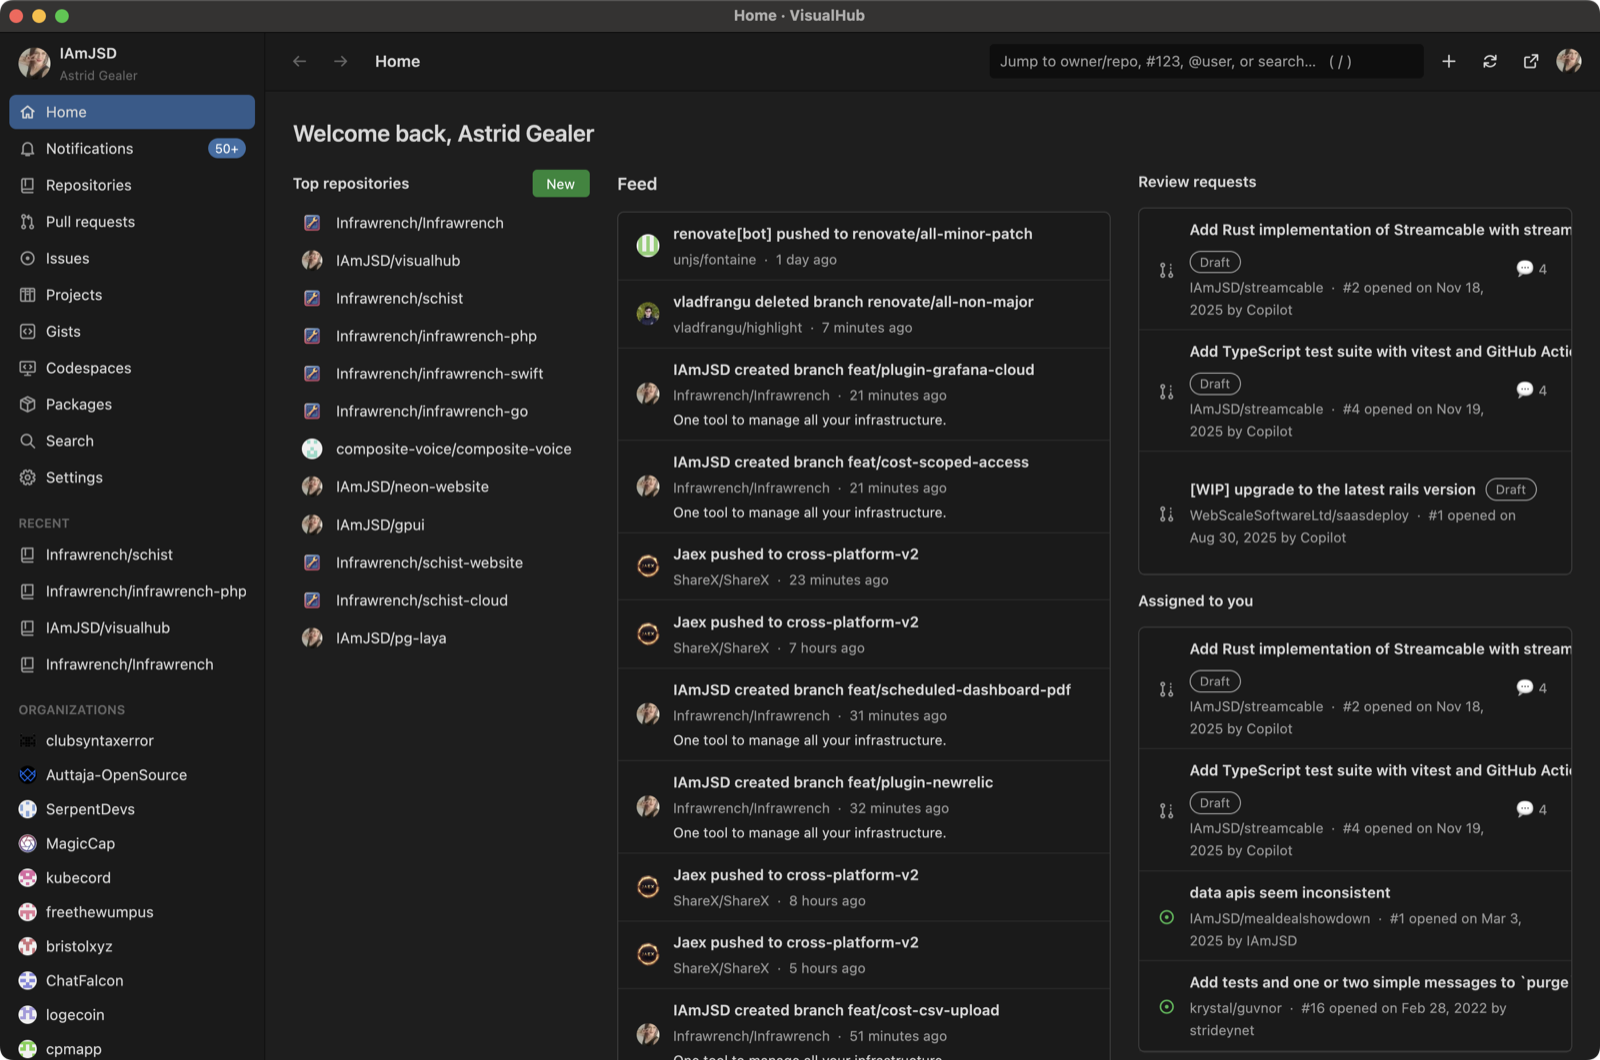Click the Notifications bell icon
The image size is (1600, 1060).
(28, 149)
